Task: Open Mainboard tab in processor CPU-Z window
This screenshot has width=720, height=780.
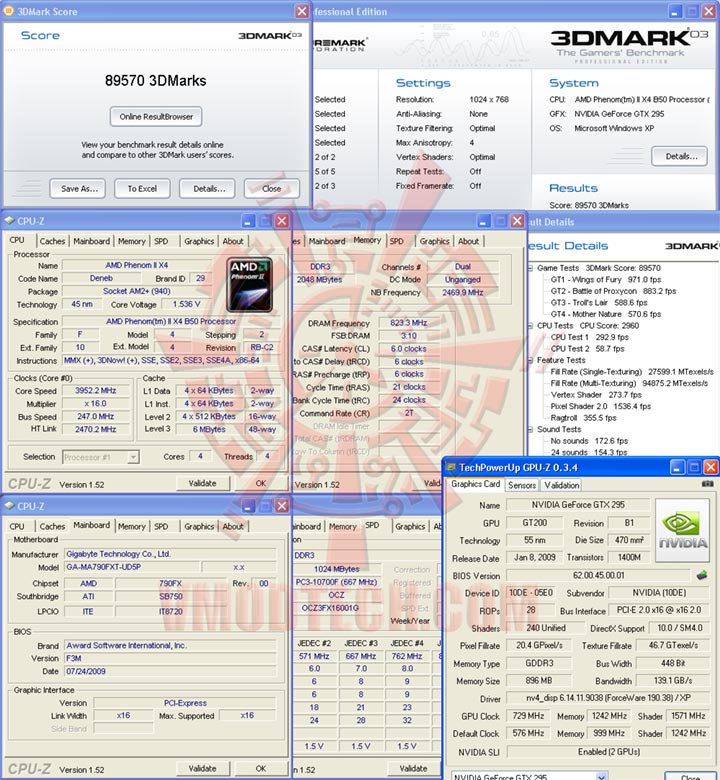Action: [x=92, y=241]
